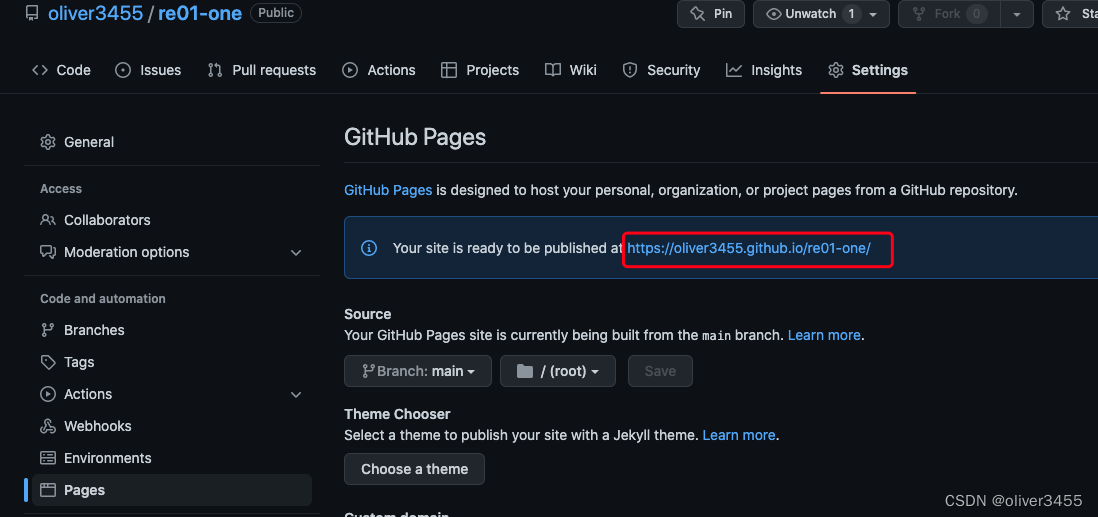Image resolution: width=1098 pixels, height=517 pixels.
Task: Click the Wiki book icon
Action: (553, 70)
